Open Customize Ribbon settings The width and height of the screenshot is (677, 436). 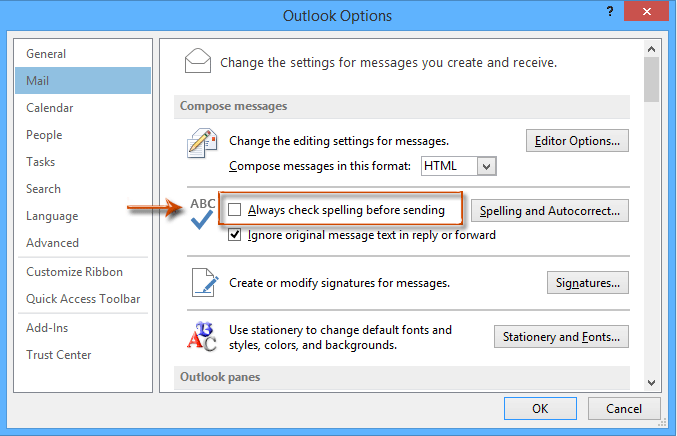pos(83,272)
